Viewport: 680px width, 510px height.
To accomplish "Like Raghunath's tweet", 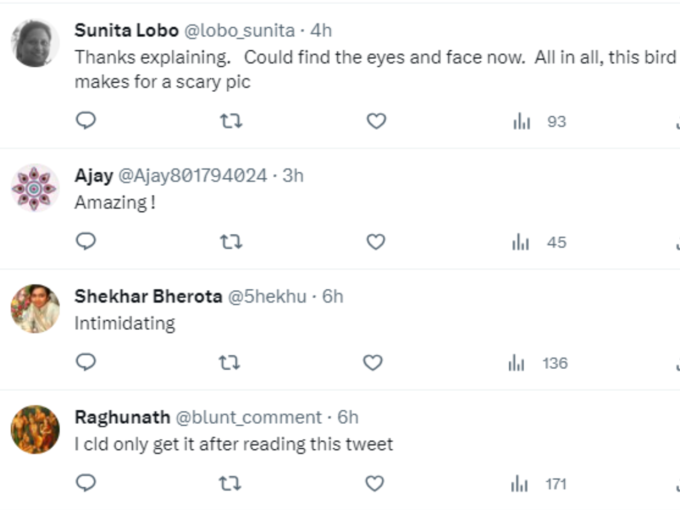I will coord(375,483).
